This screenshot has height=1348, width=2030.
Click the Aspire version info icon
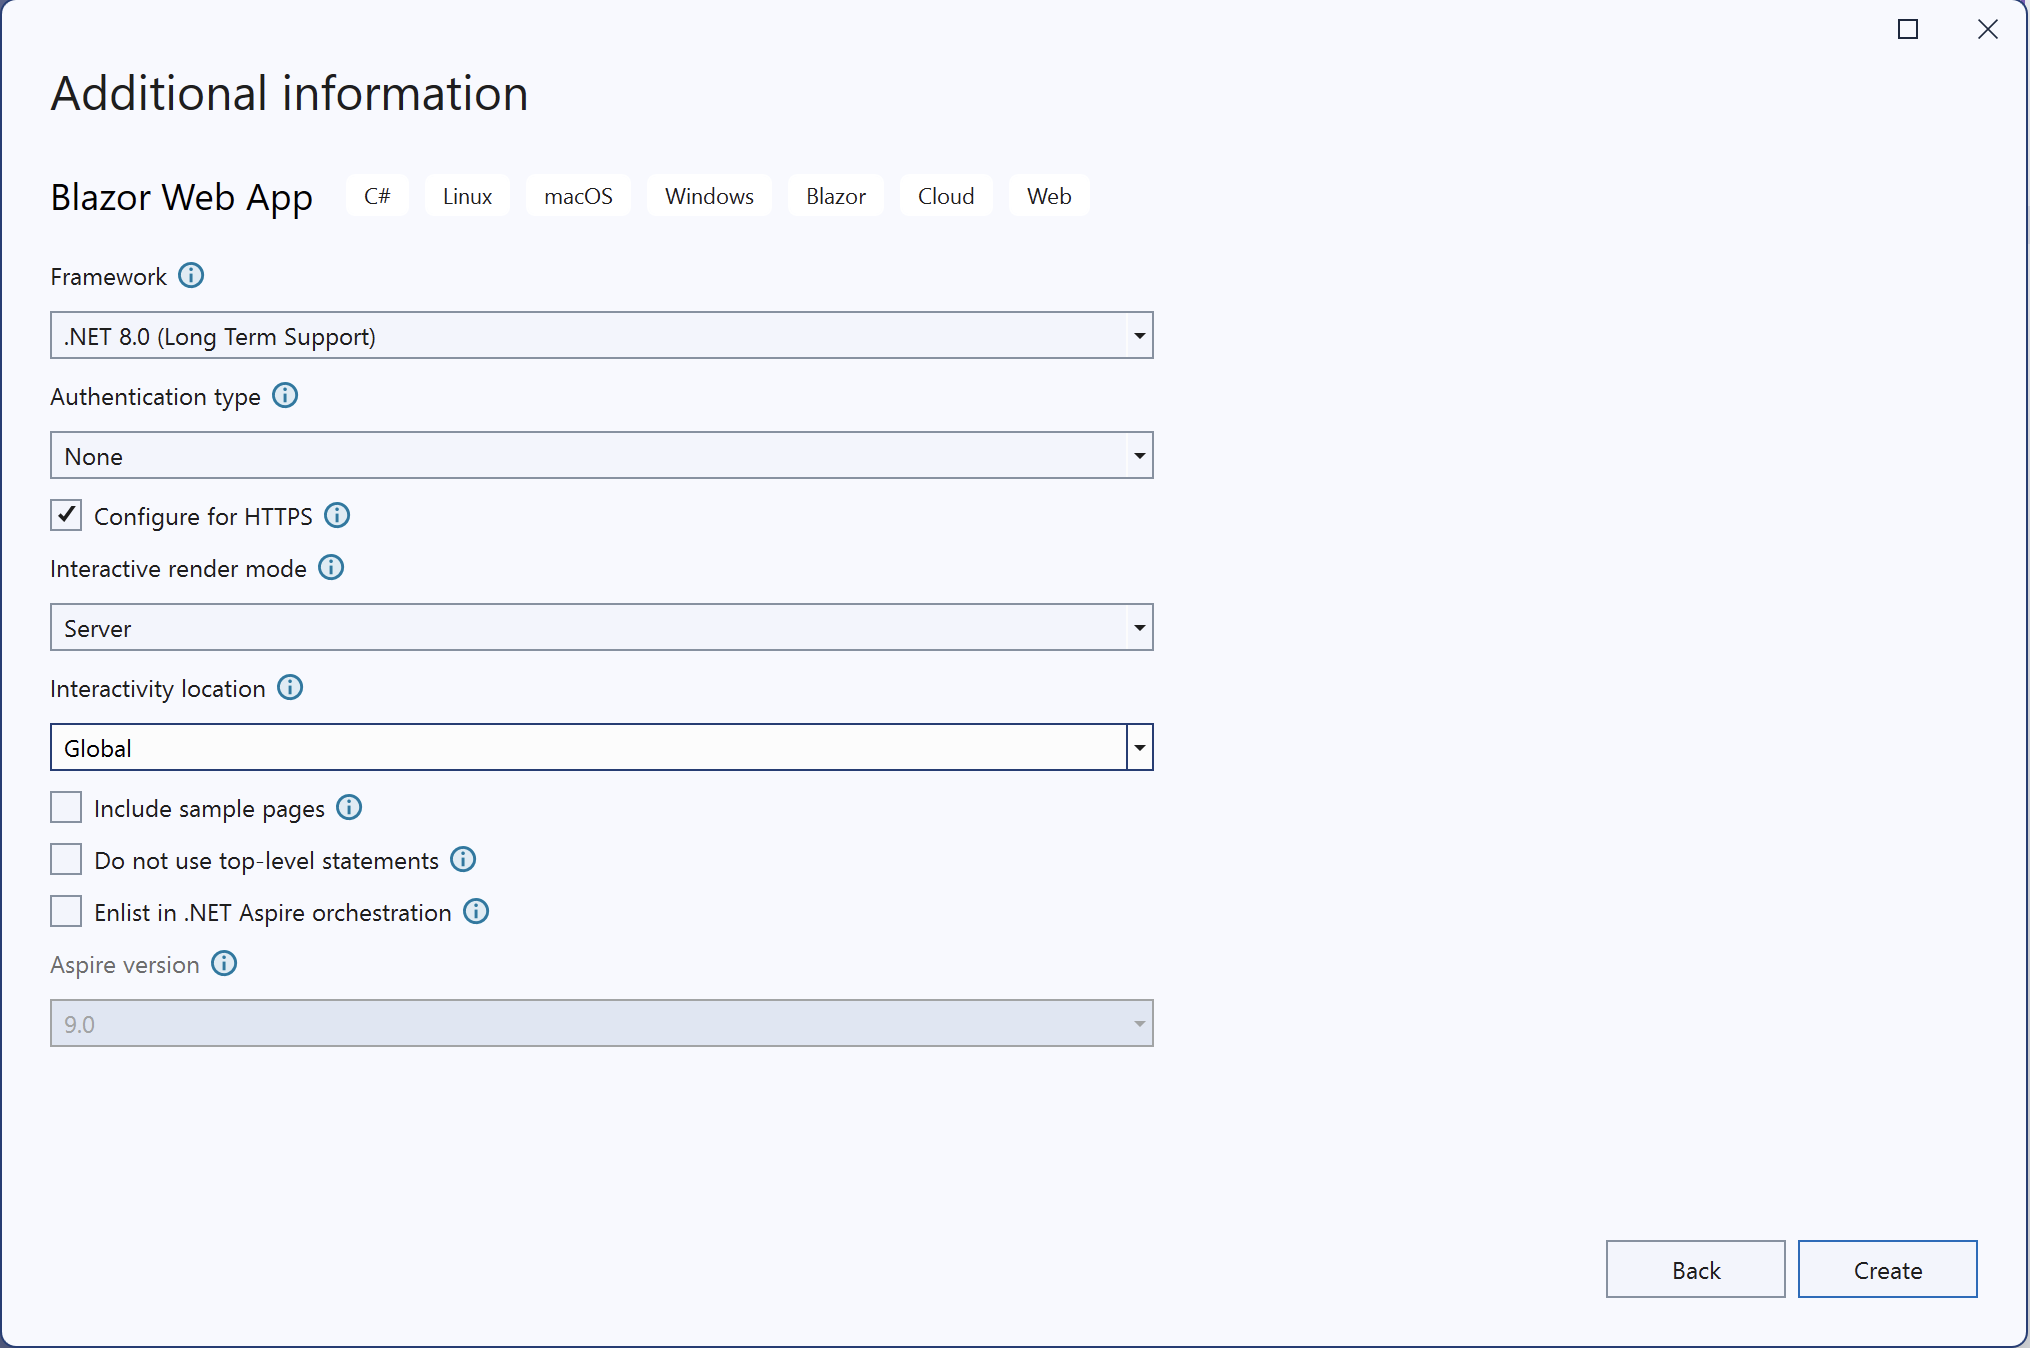tap(224, 963)
